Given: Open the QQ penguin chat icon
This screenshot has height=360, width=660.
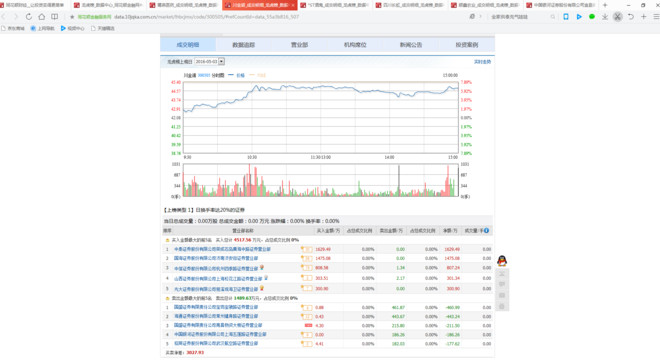Looking at the screenshot, I should coord(502,261).
